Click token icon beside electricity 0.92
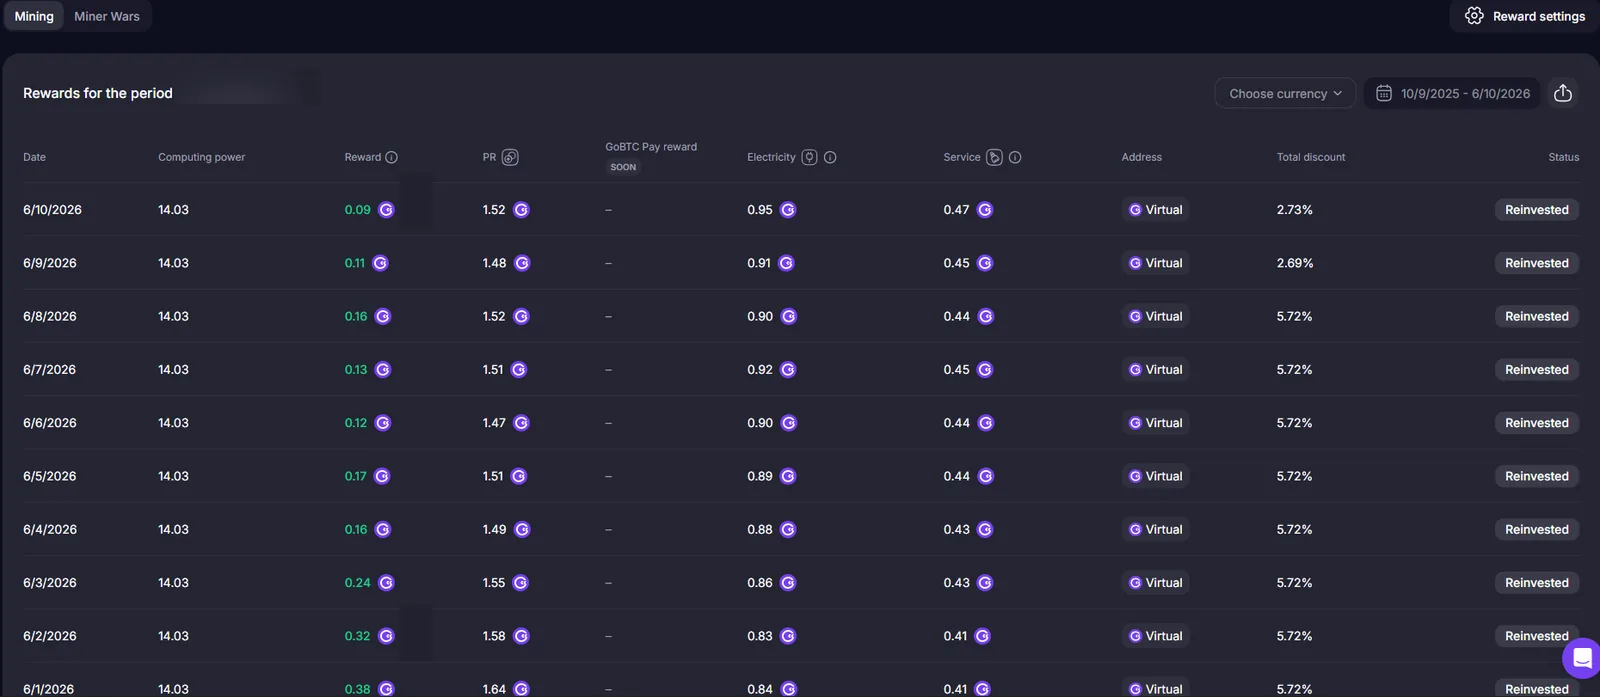Image resolution: width=1600 pixels, height=697 pixels. (788, 370)
